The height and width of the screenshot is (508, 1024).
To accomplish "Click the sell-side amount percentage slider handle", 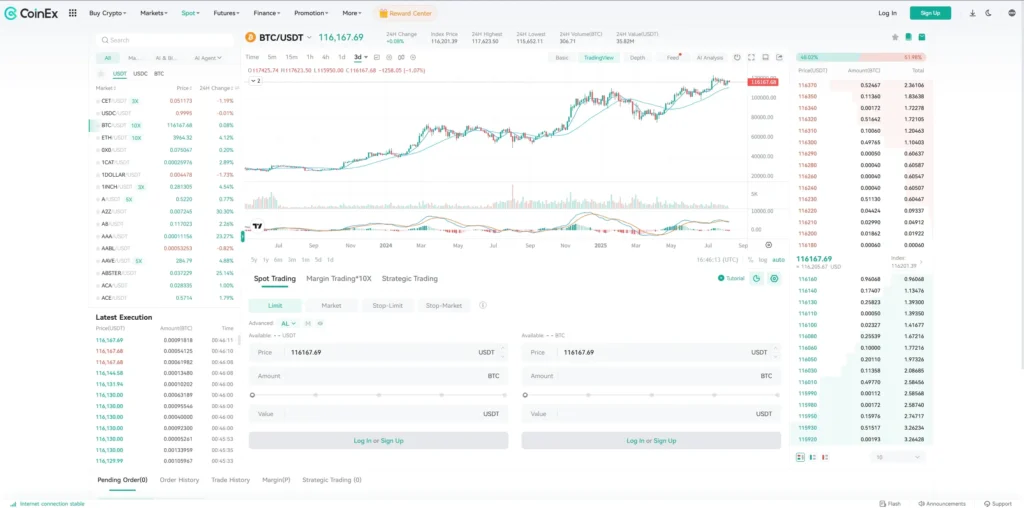I will 525,395.
